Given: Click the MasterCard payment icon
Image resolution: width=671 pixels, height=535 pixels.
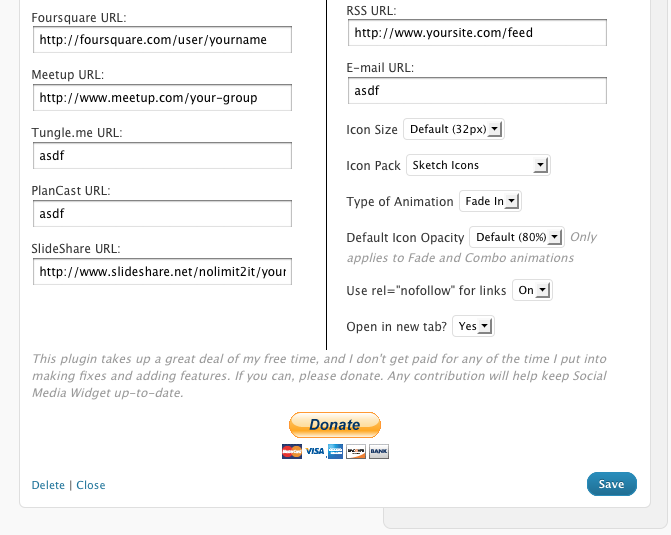Looking at the screenshot, I should pos(292,452).
